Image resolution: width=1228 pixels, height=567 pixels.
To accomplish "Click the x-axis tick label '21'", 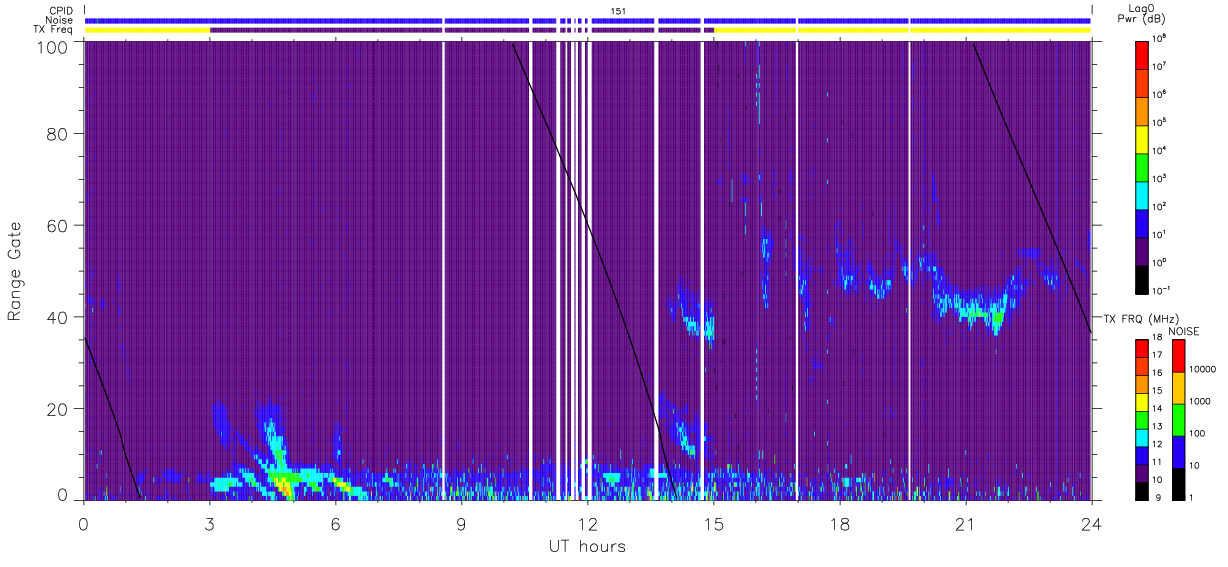I will 966,523.
